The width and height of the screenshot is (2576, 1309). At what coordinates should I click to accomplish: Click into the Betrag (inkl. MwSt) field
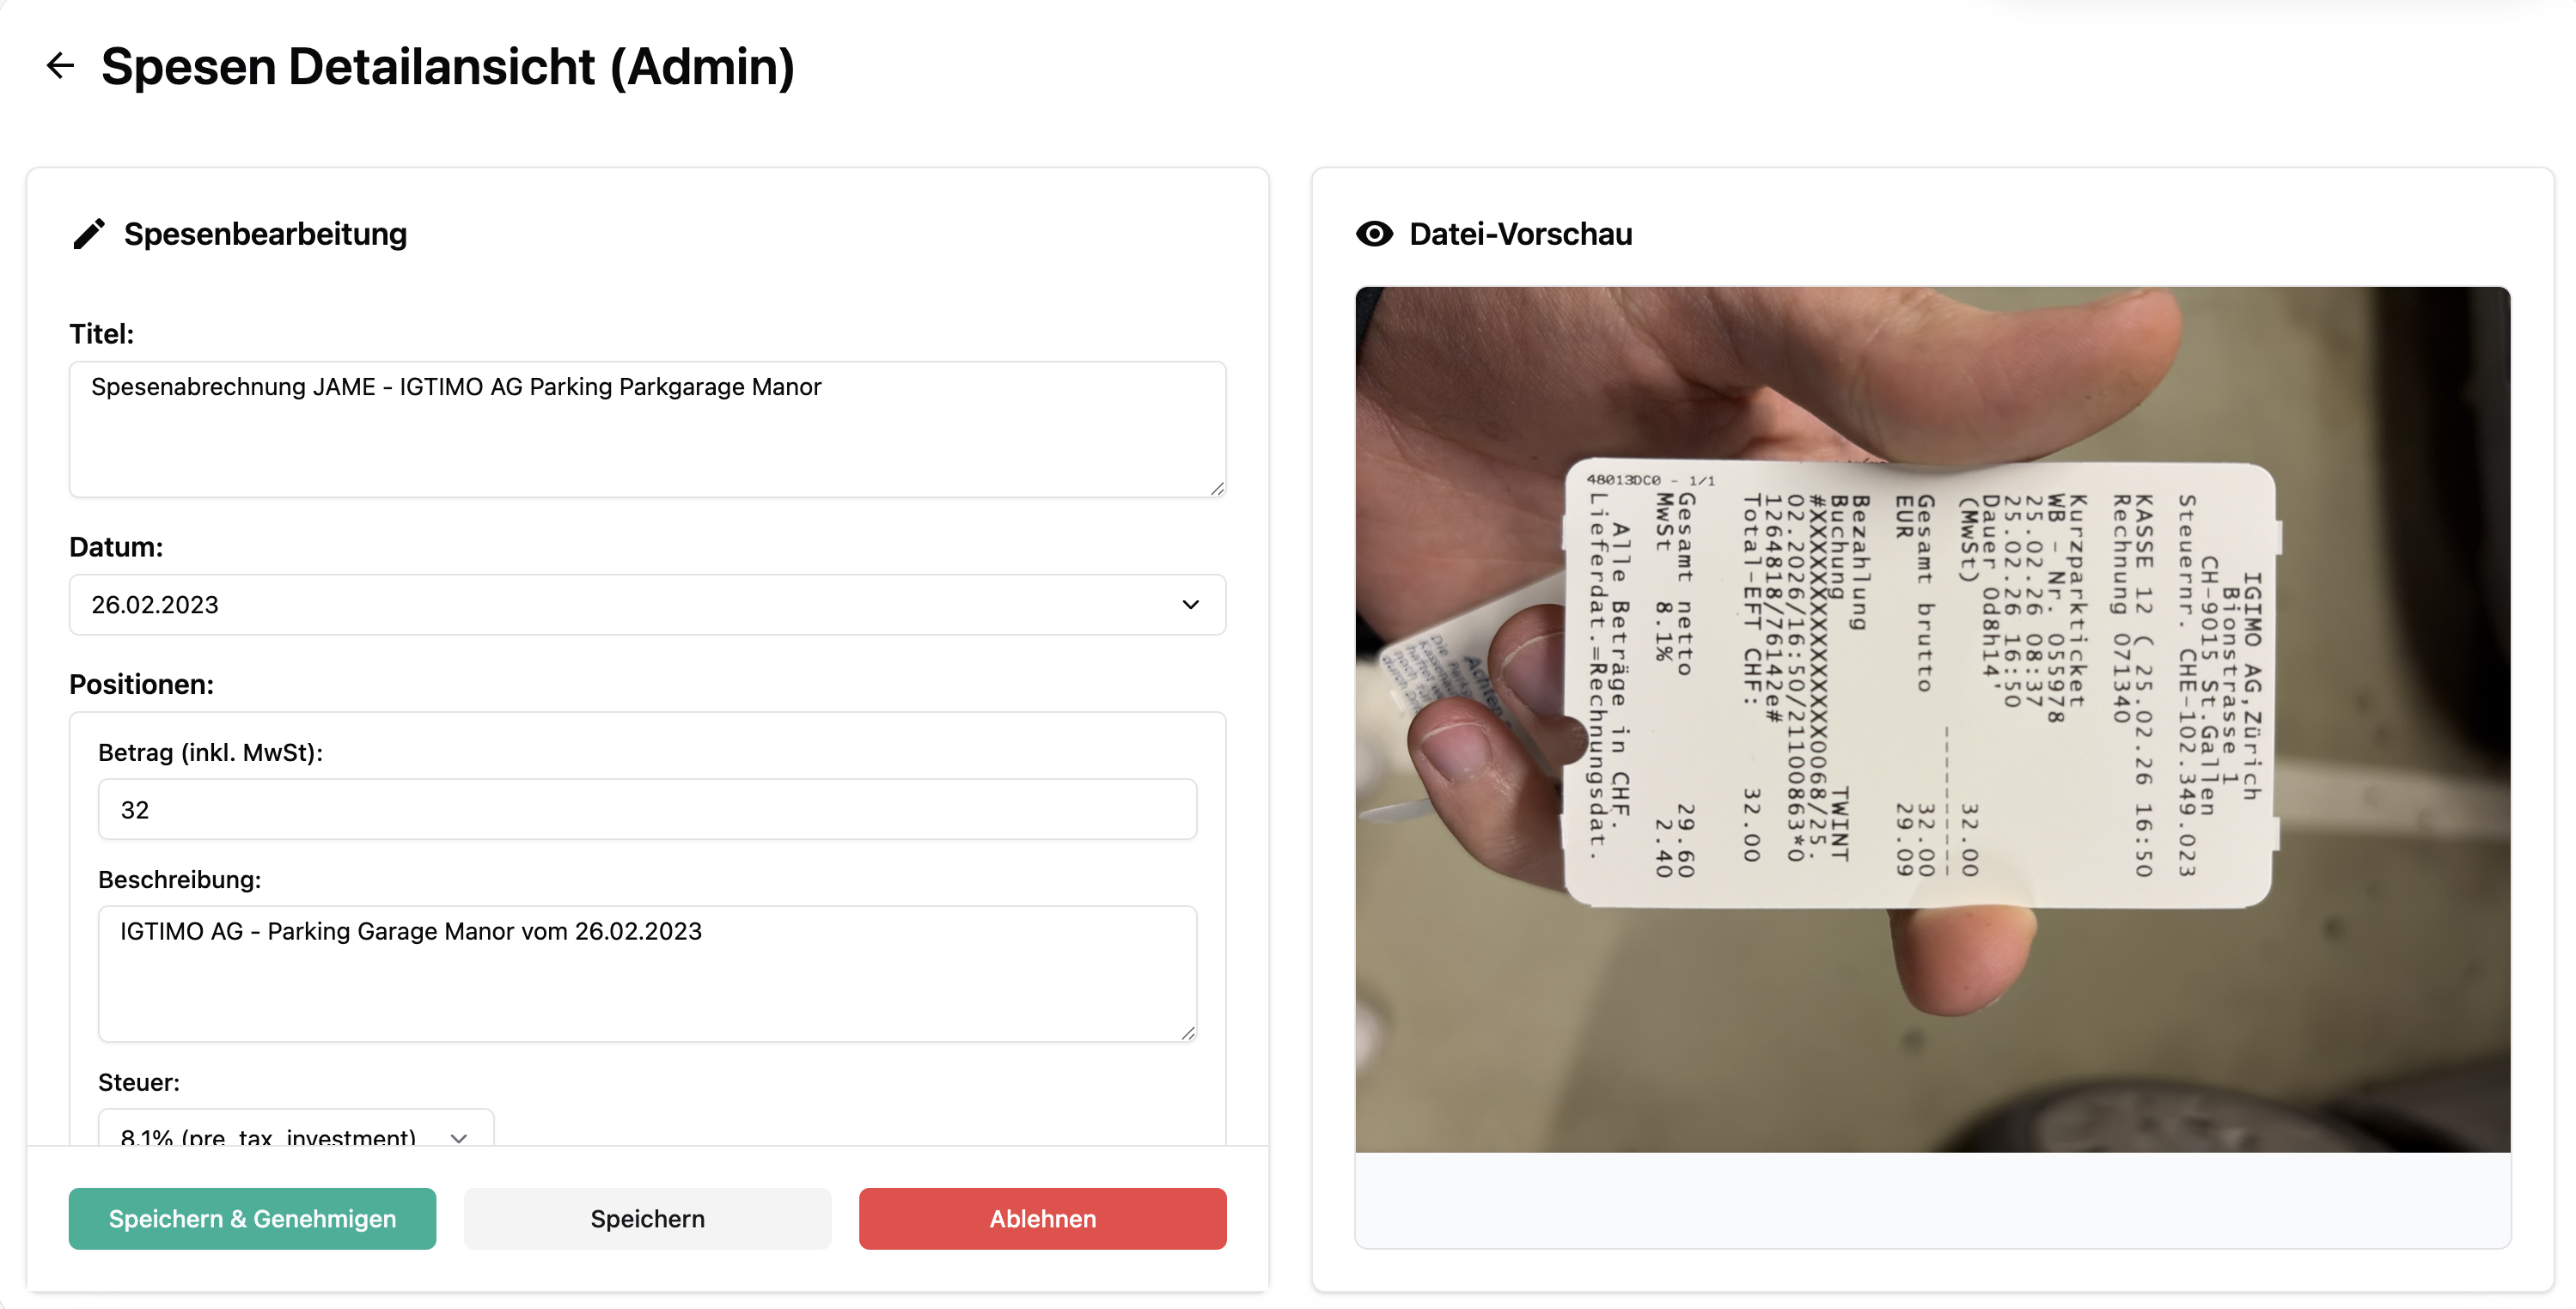click(646, 809)
